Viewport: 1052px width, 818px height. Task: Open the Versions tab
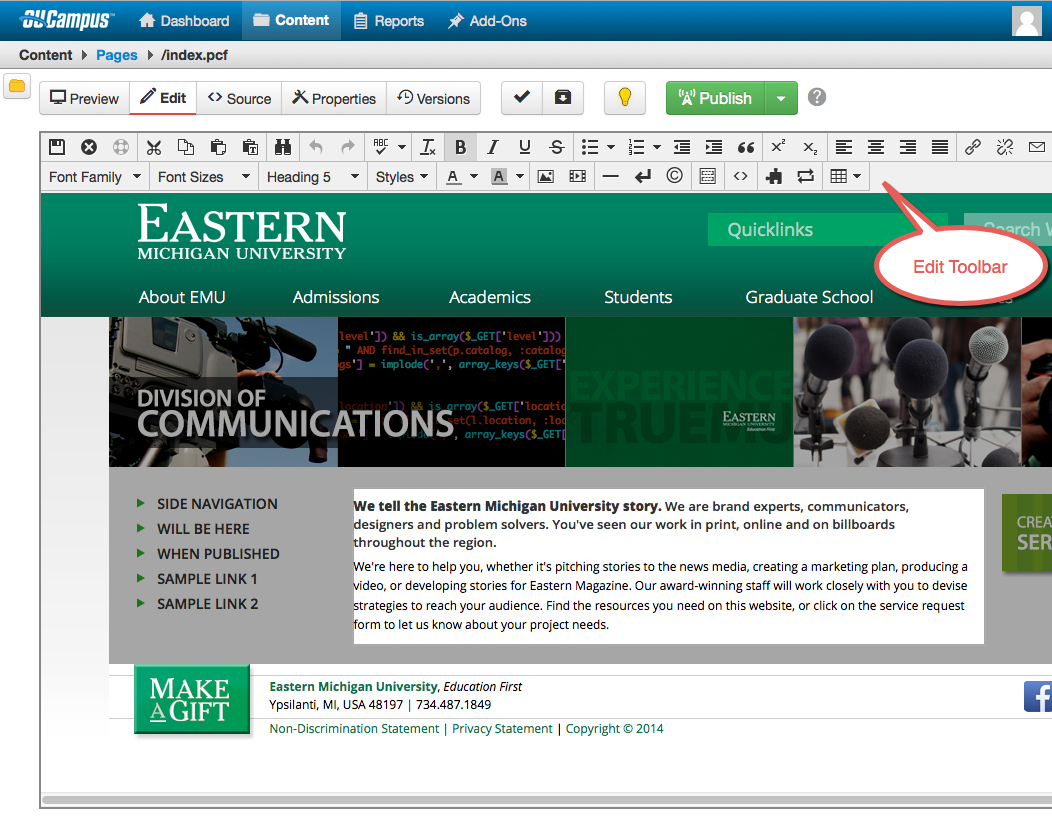tap(433, 98)
